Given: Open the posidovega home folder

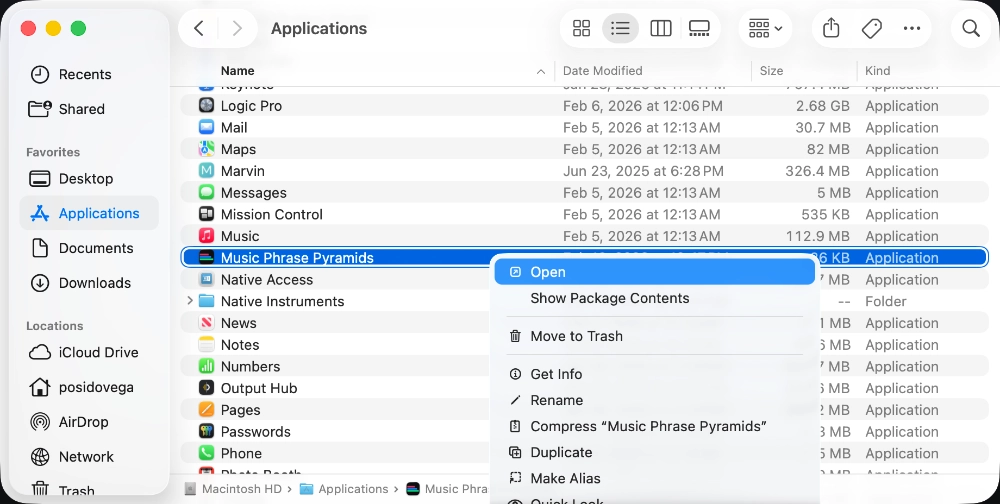Looking at the screenshot, I should tap(89, 387).
